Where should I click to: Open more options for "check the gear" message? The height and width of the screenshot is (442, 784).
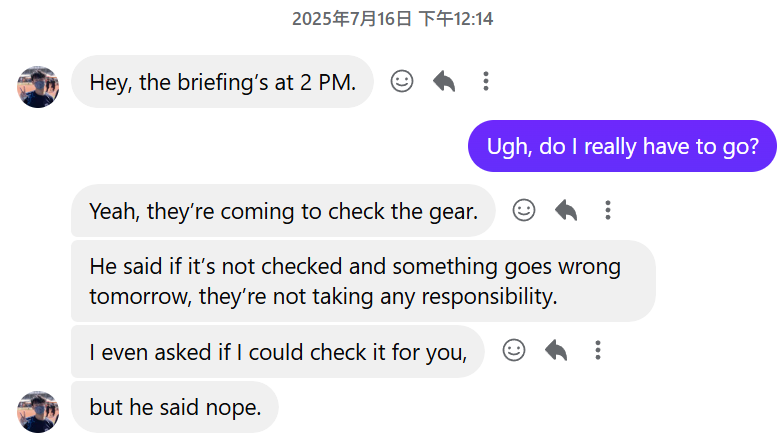[608, 210]
